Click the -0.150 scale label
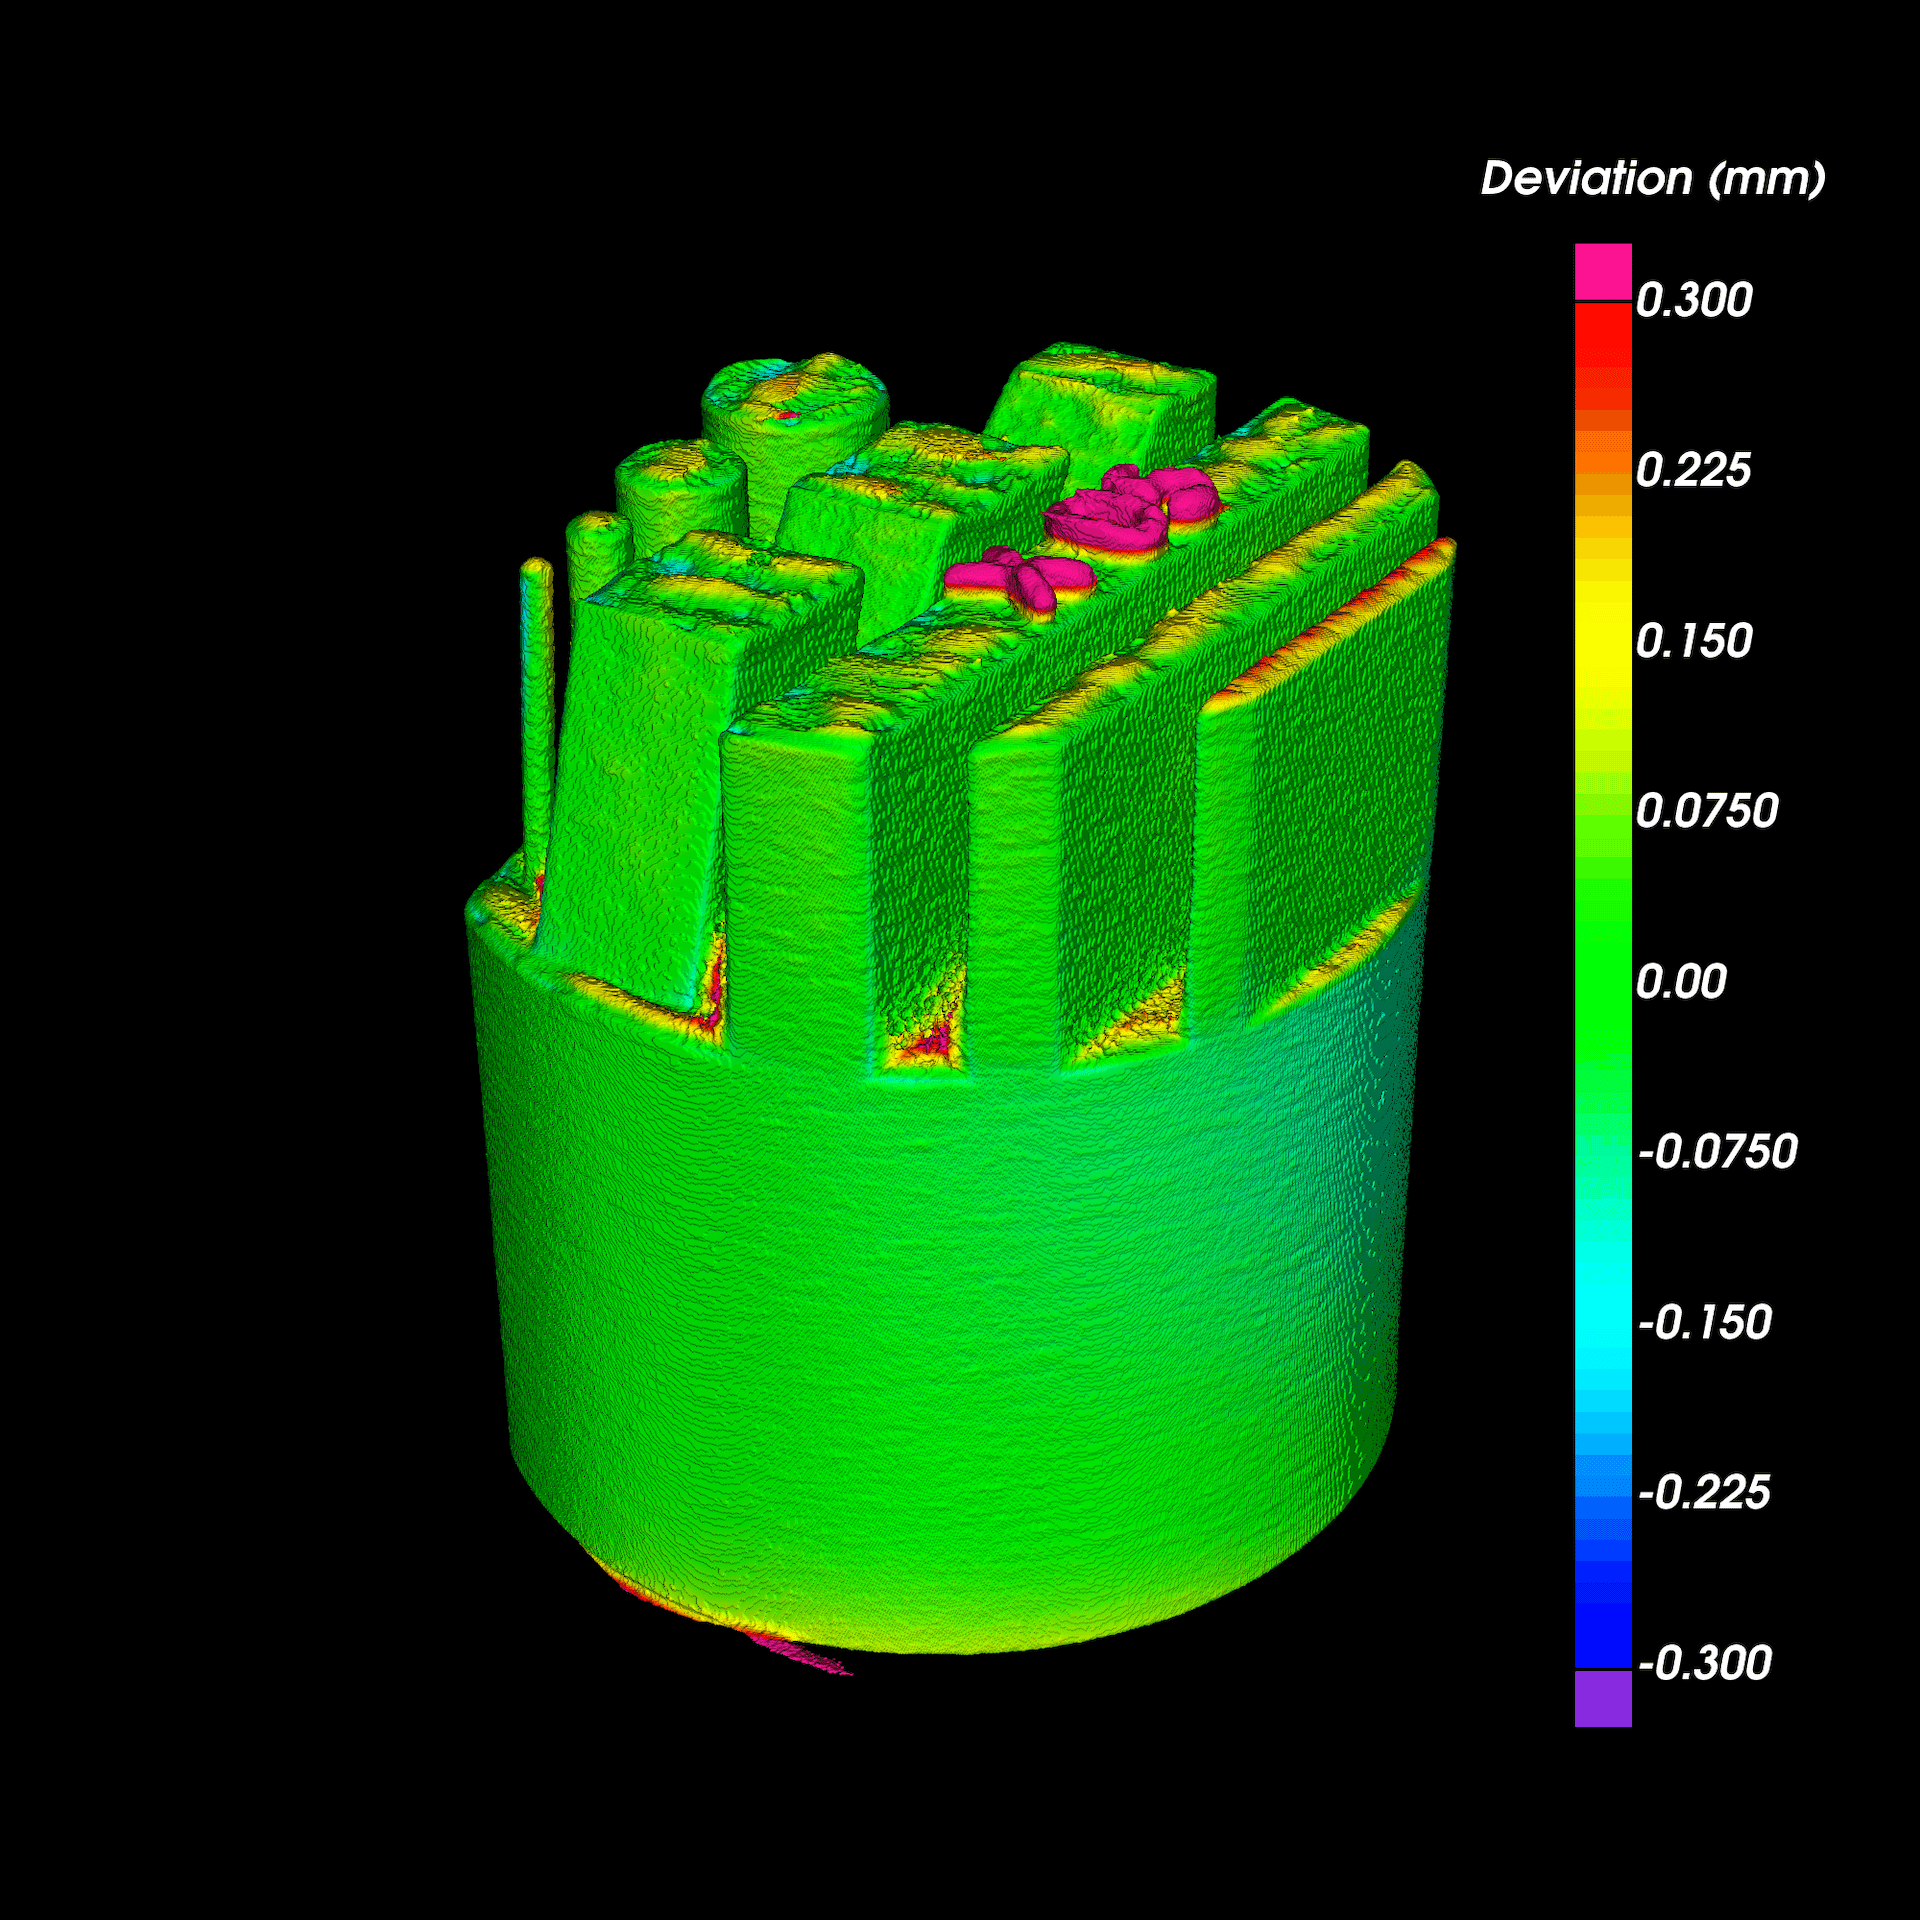The height and width of the screenshot is (1920, 1920). tap(1704, 1323)
